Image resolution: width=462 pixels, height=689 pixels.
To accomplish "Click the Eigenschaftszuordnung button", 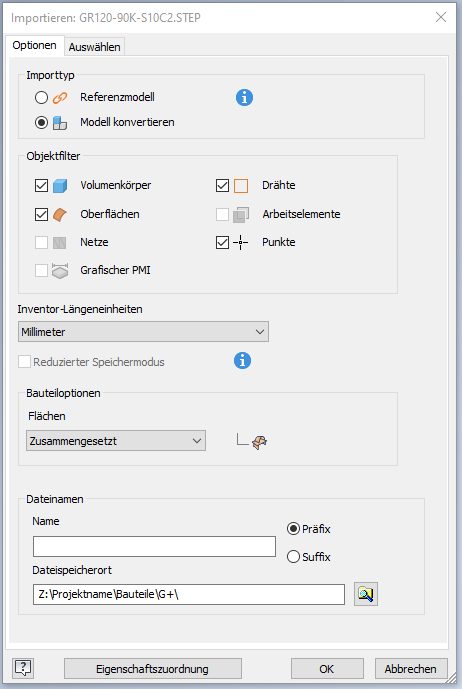I will click(153, 669).
